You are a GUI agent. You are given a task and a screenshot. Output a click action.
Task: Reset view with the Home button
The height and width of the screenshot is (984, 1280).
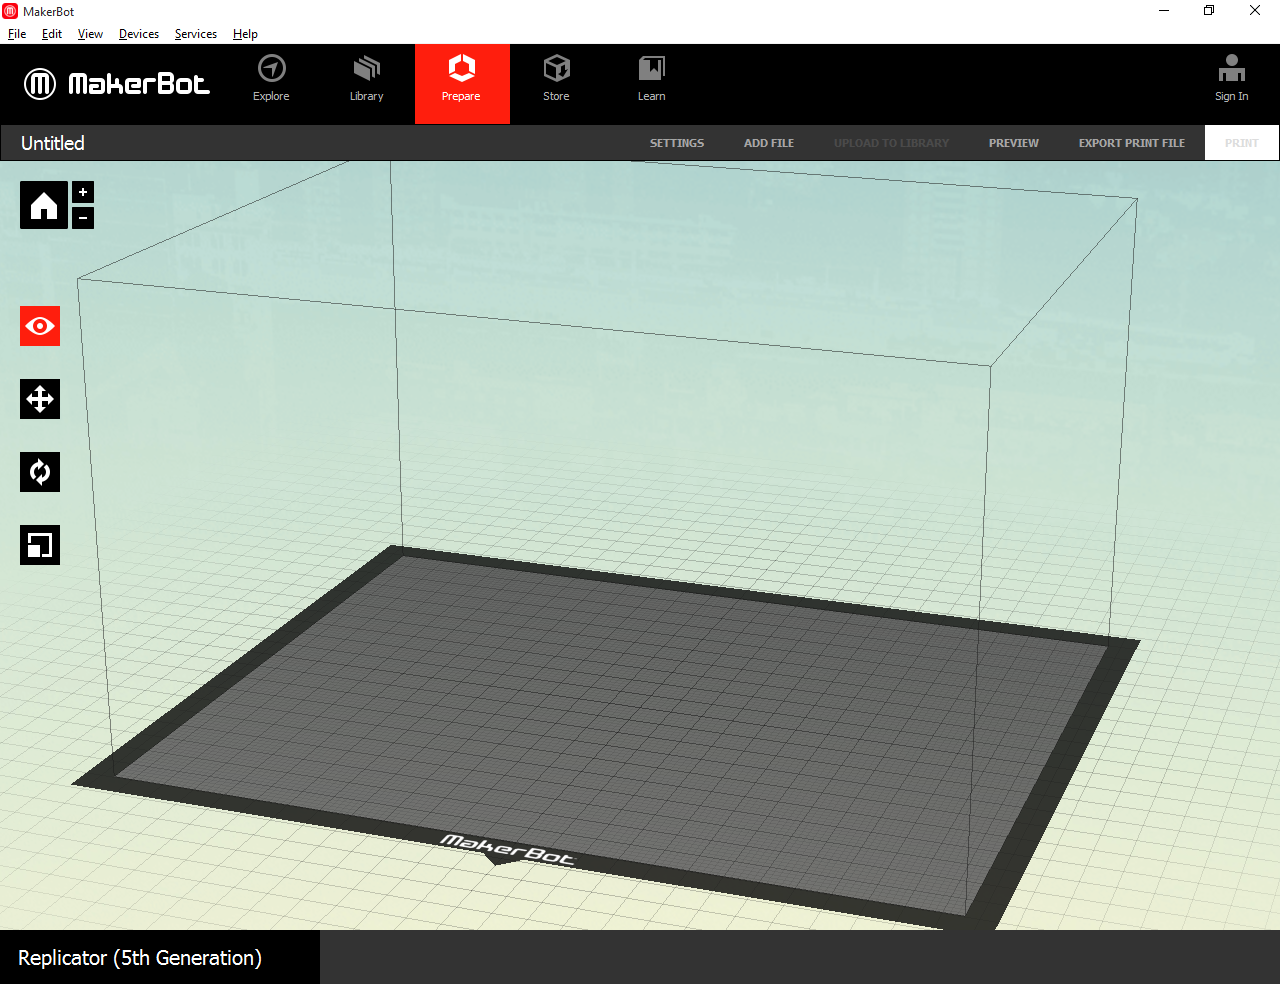44,205
